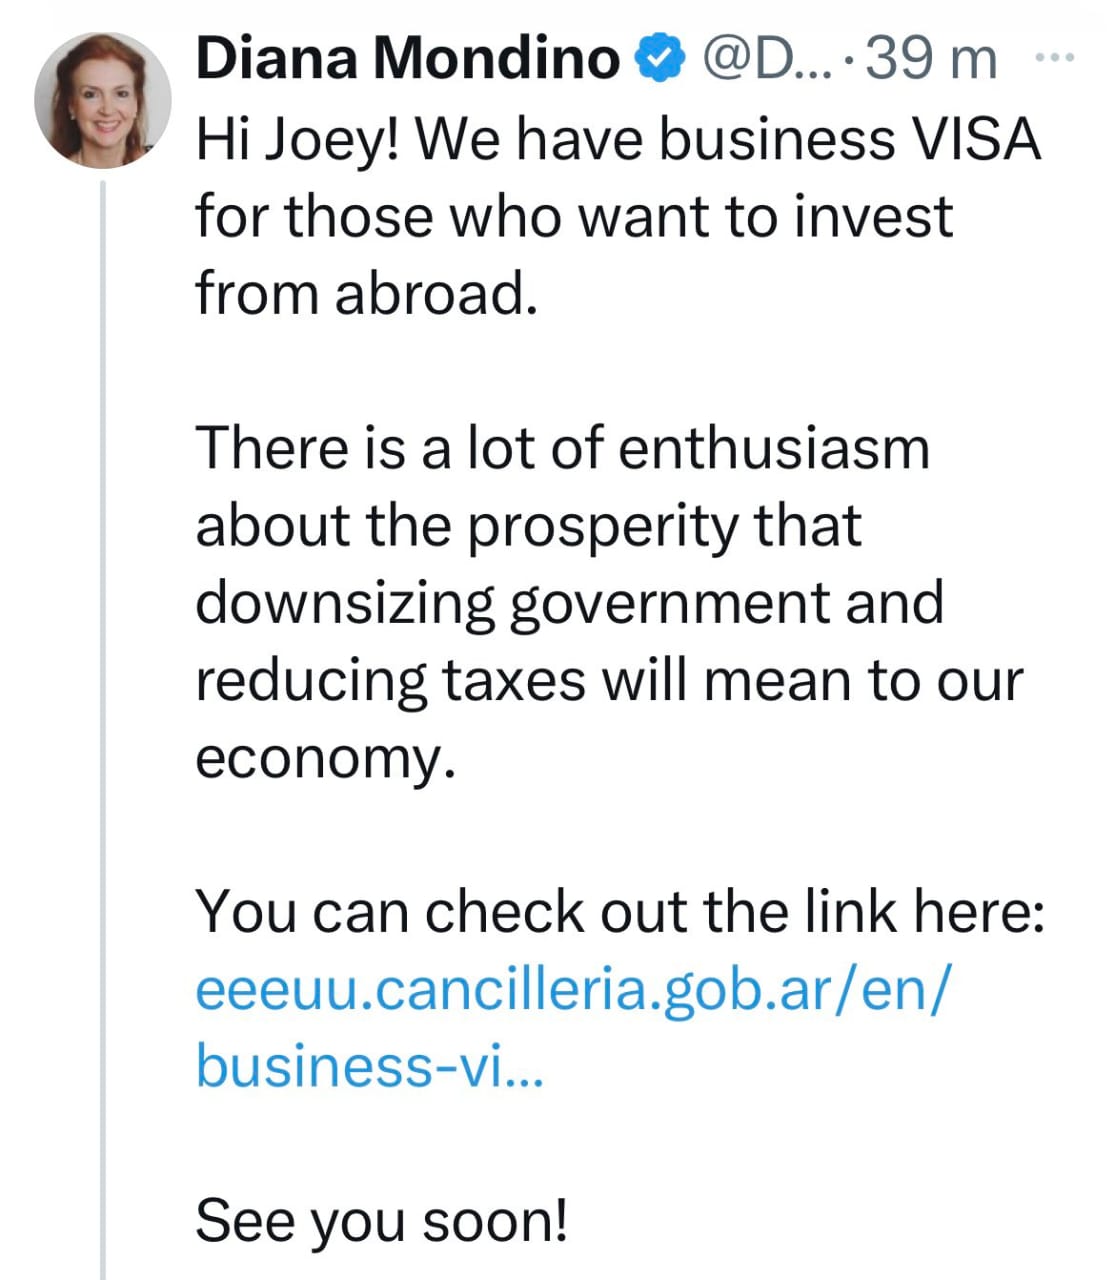
Task: Click the "for those who want to invest" line
Action: [574, 216]
